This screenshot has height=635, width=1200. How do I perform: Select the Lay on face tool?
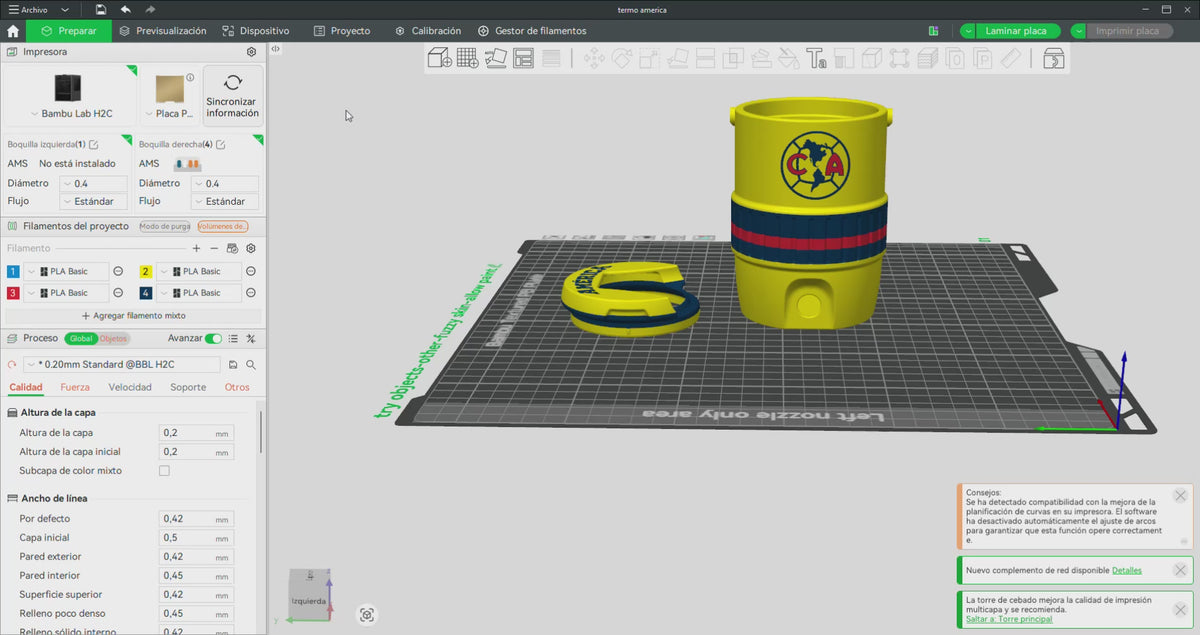(x=677, y=58)
